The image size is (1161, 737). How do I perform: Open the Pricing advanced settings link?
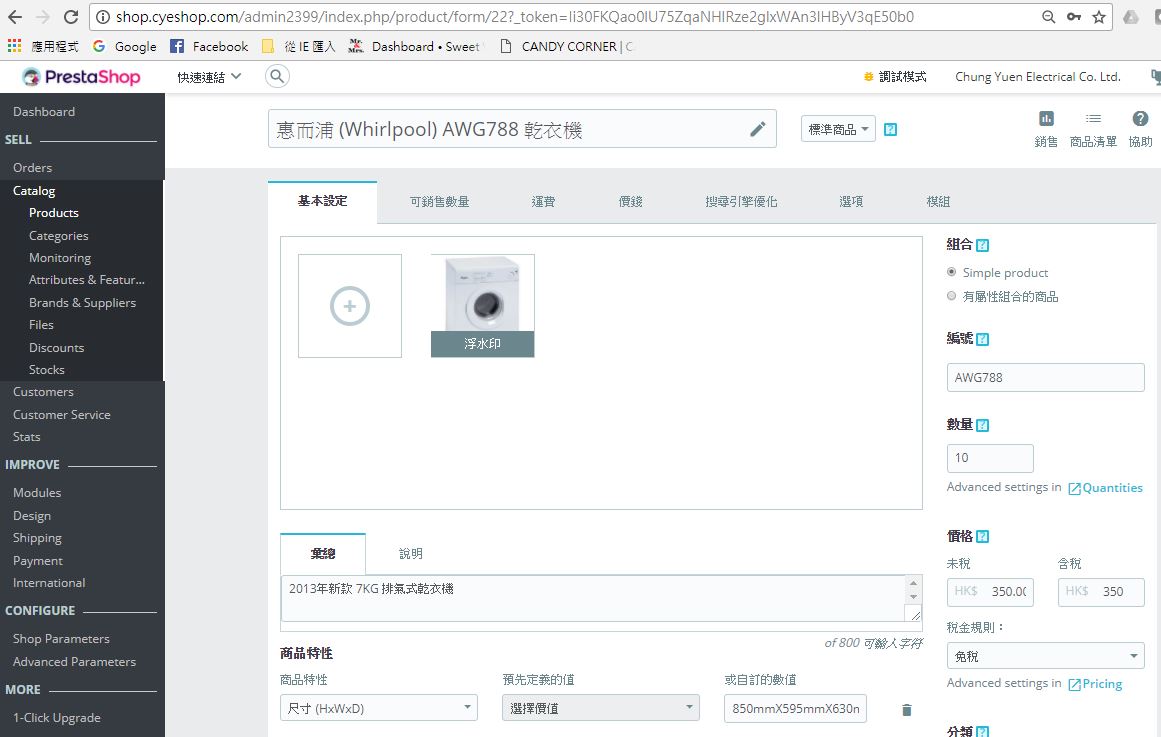pos(1095,684)
